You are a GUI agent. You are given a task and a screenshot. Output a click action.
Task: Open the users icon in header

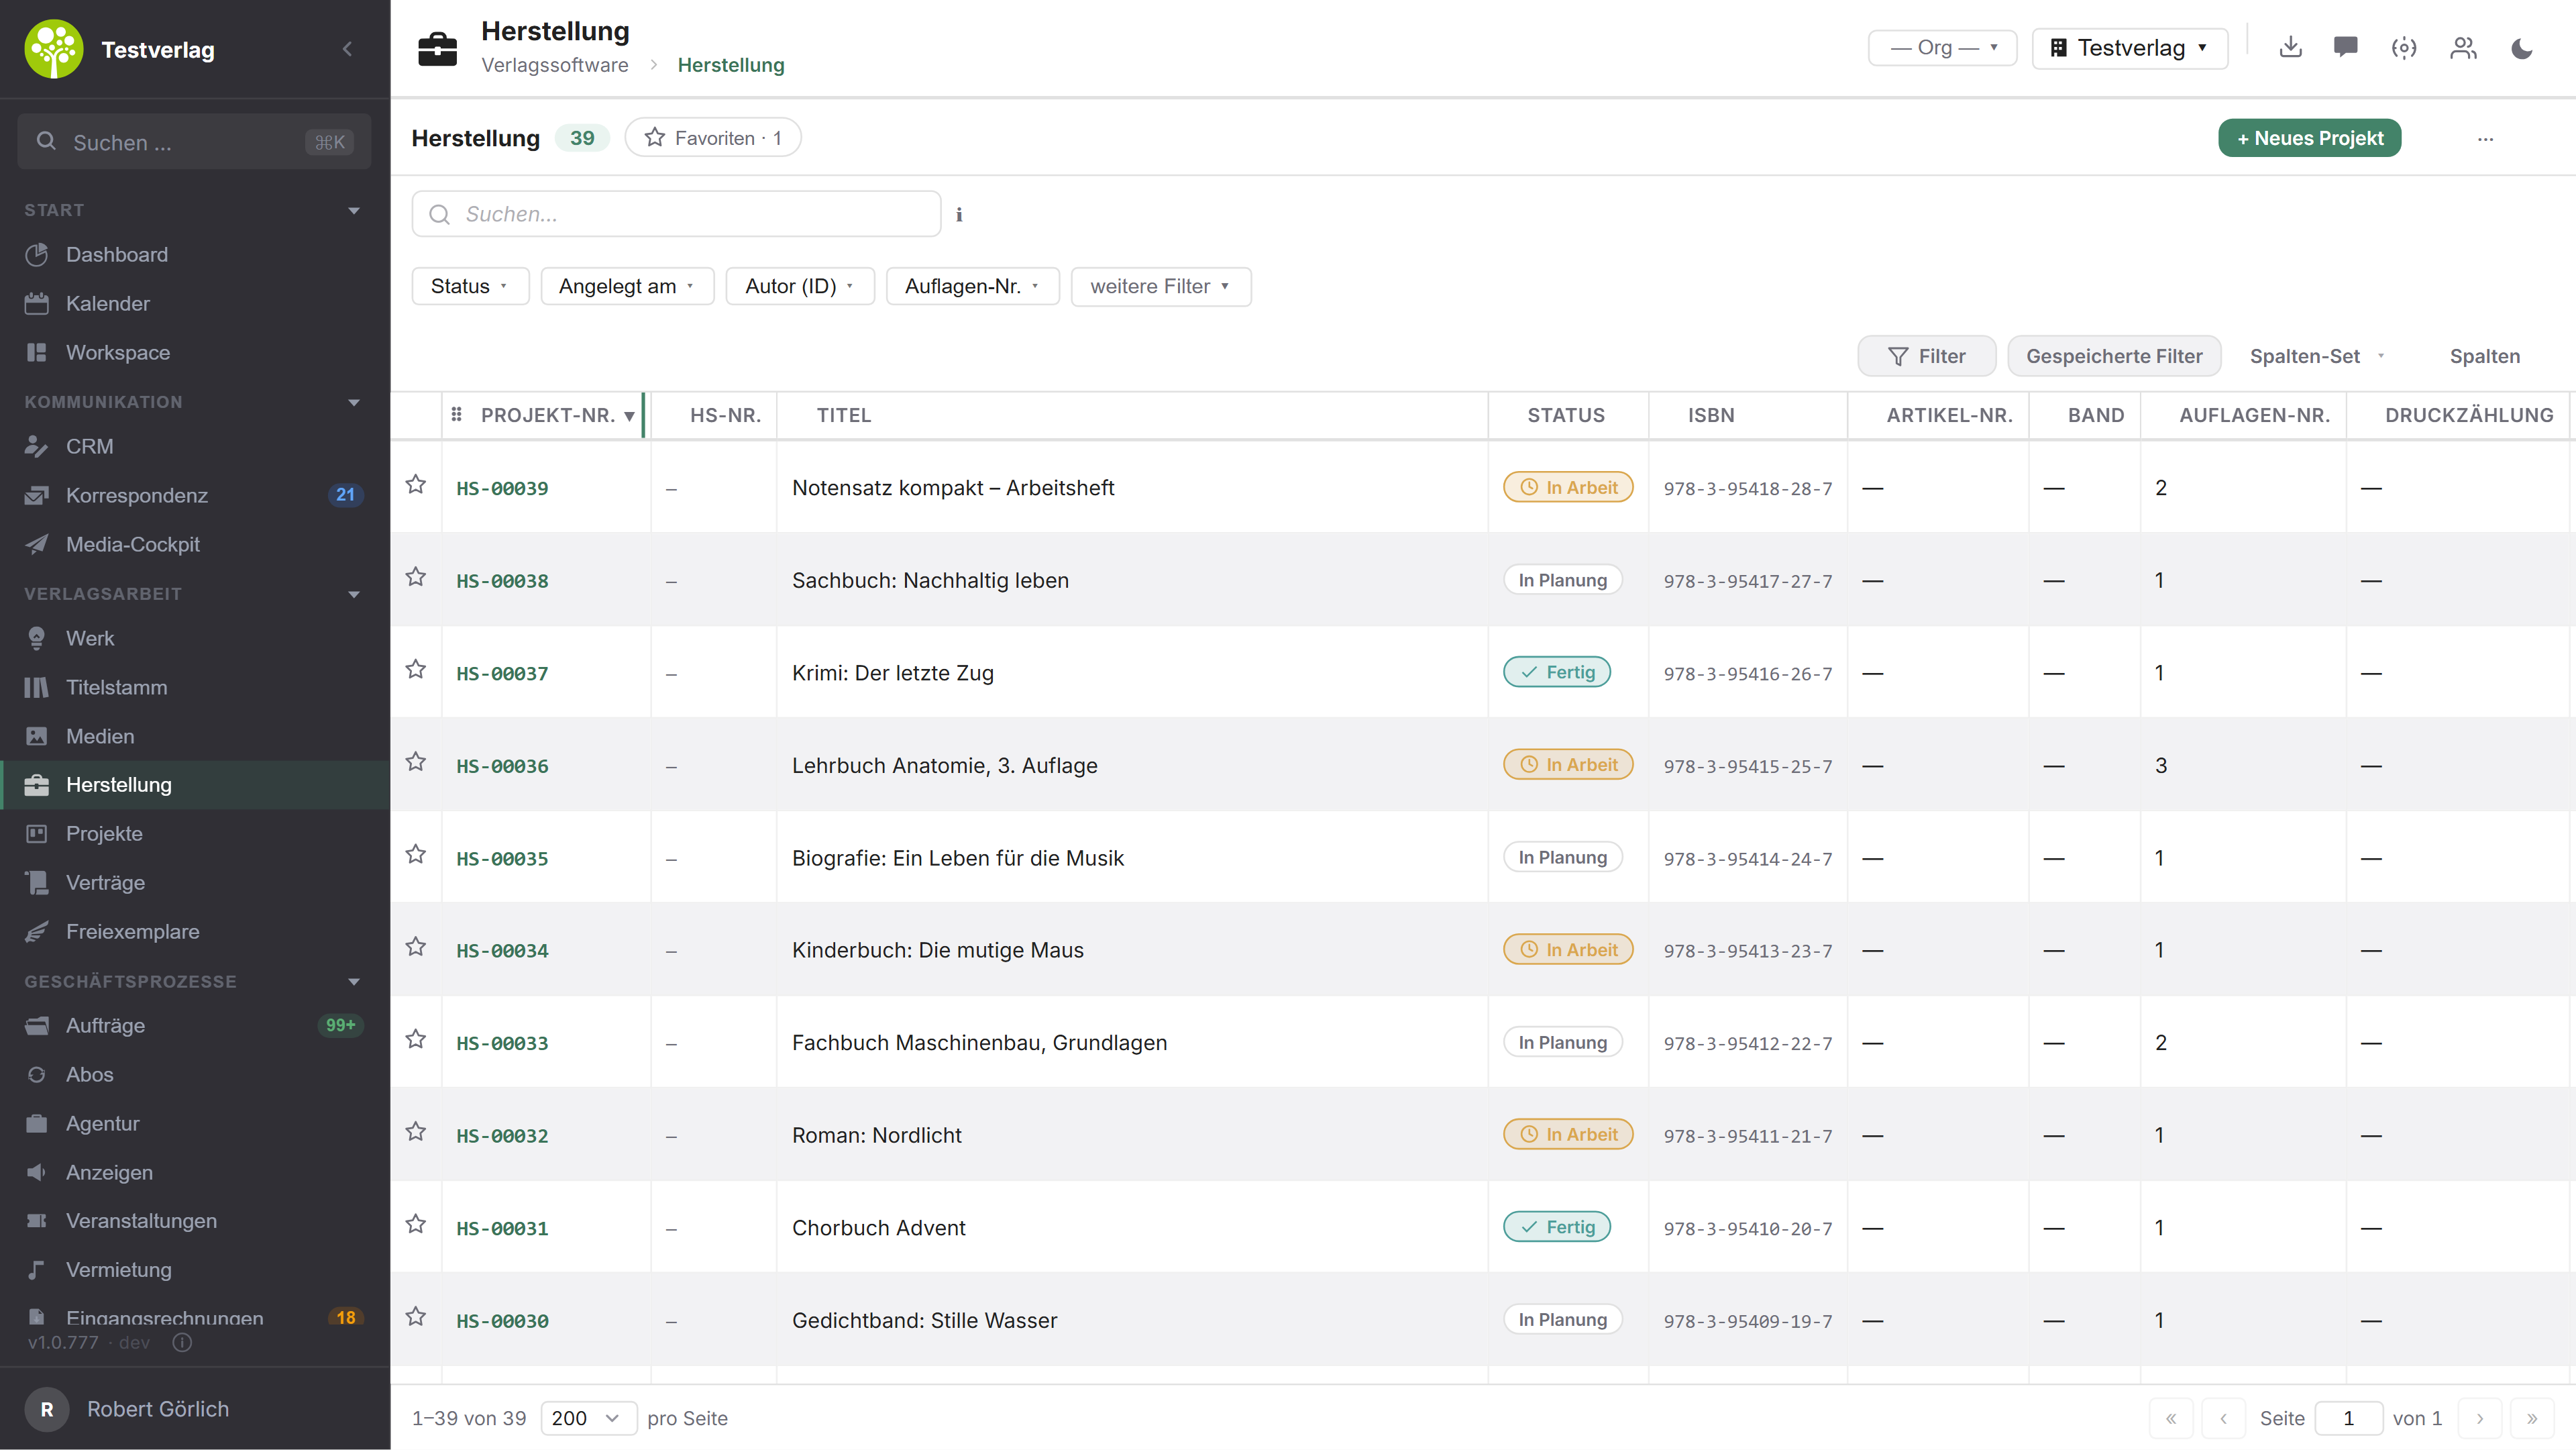[2463, 48]
